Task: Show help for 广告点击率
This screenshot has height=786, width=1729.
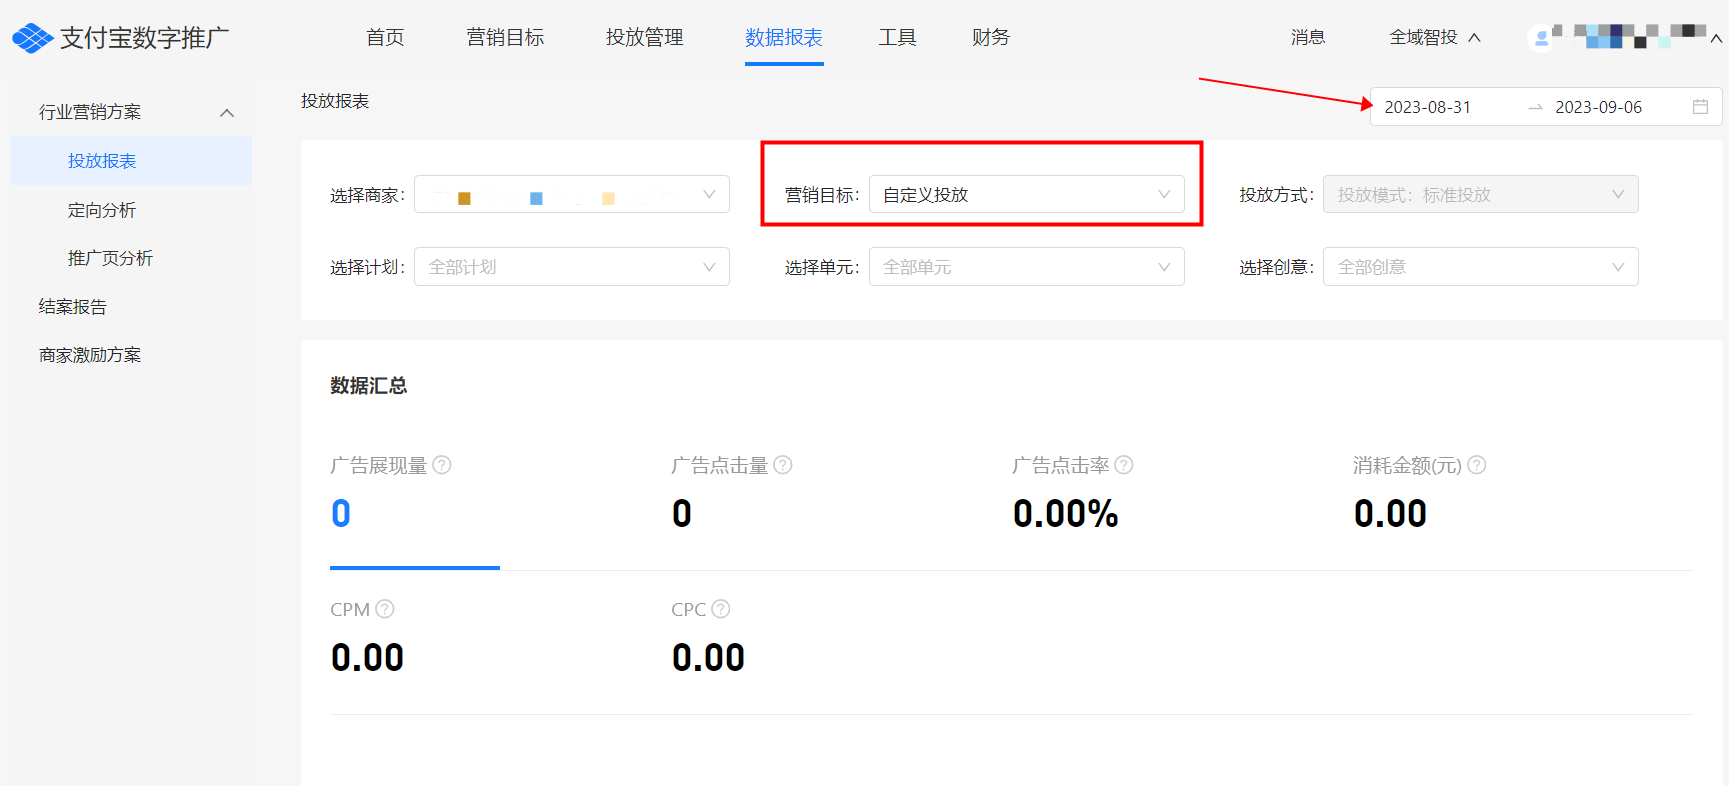Action: [x=1124, y=465]
